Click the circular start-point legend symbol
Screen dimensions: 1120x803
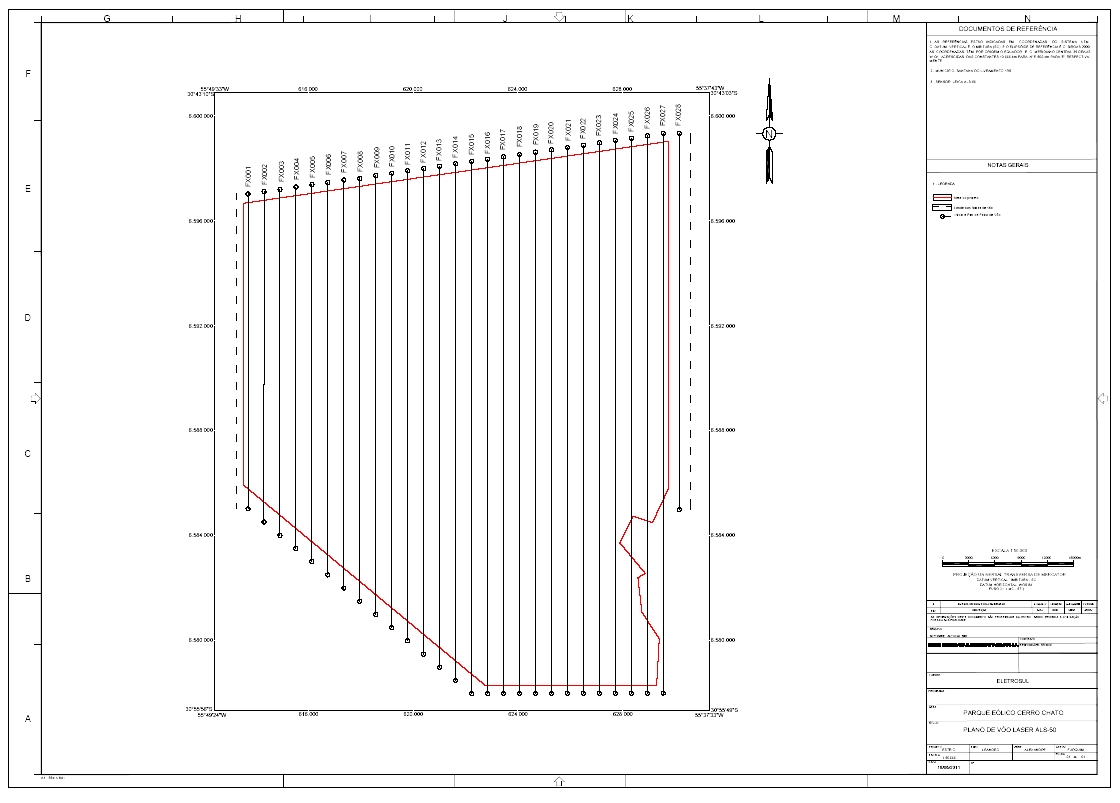tap(943, 216)
